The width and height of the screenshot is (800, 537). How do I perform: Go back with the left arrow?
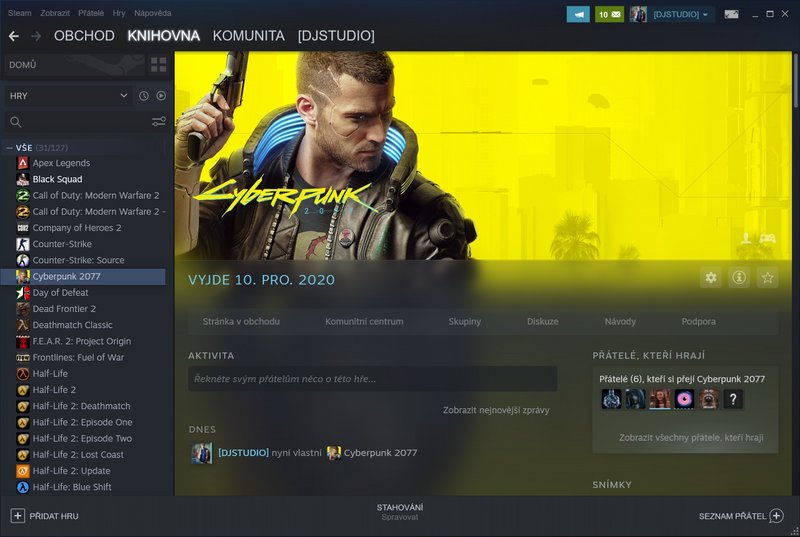click(14, 36)
